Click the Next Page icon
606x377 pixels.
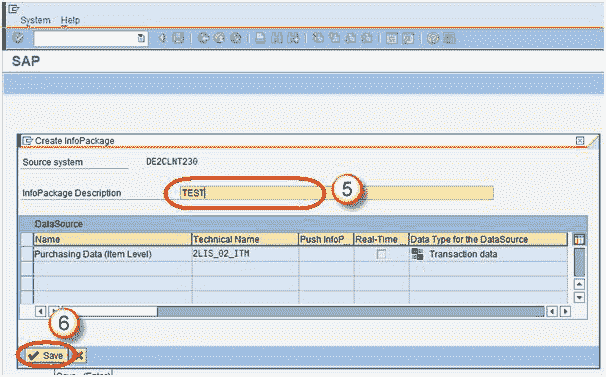click(x=350, y=38)
